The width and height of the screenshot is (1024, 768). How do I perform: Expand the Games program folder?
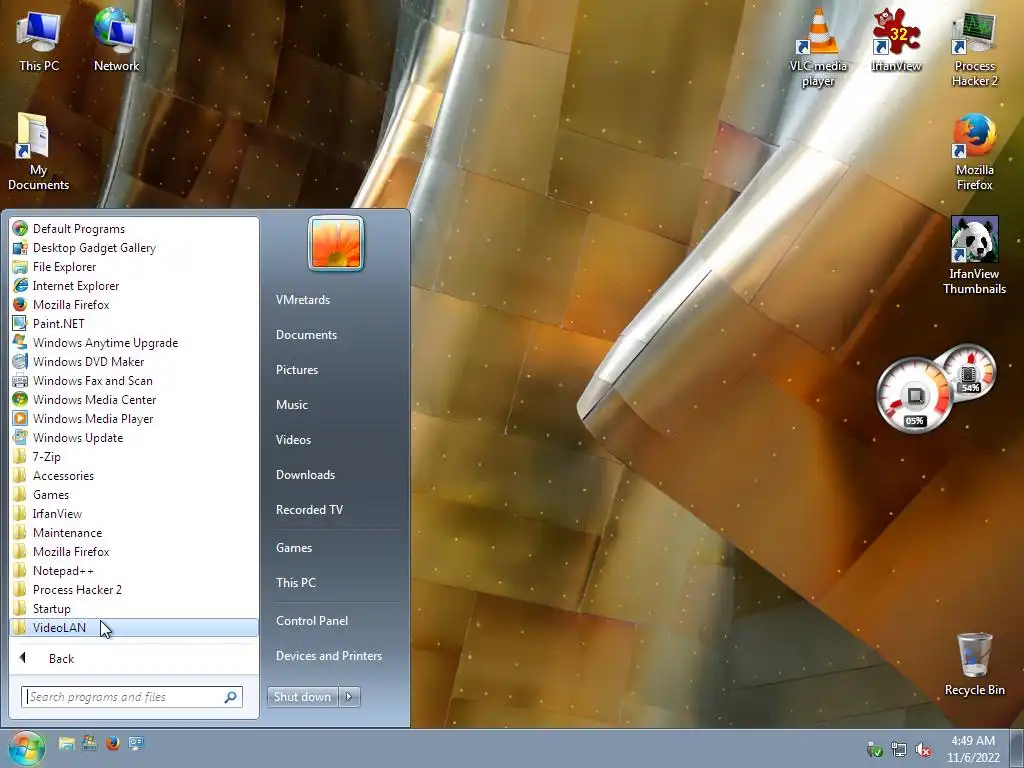(134, 494)
